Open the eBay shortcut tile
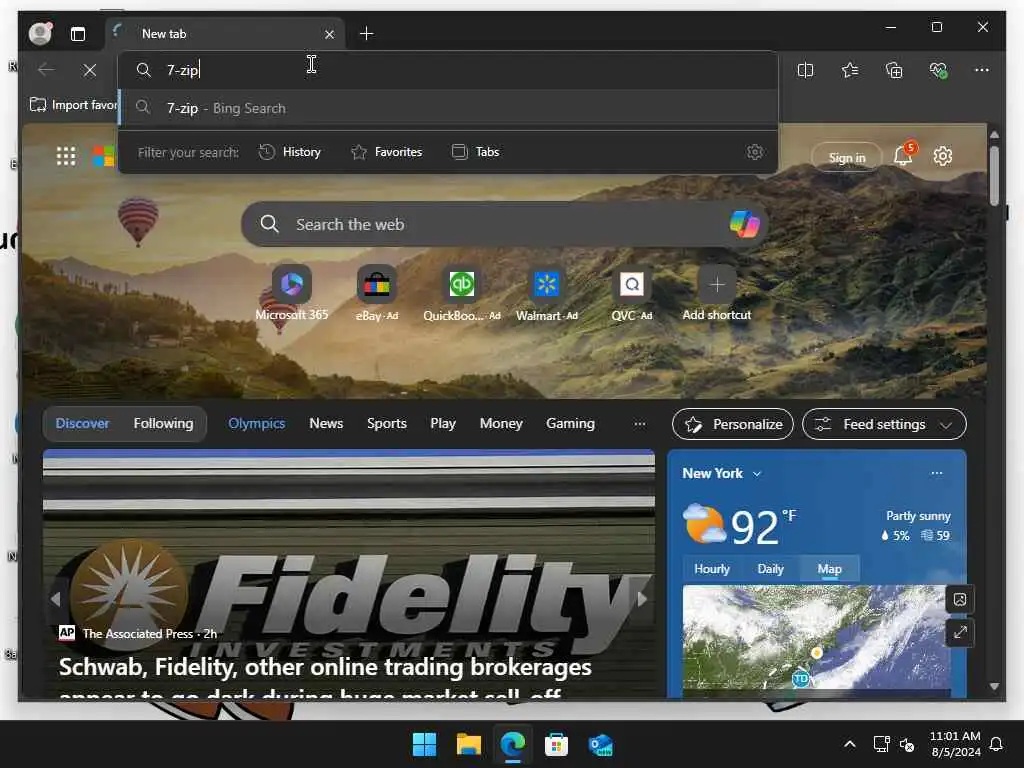 [x=377, y=293]
